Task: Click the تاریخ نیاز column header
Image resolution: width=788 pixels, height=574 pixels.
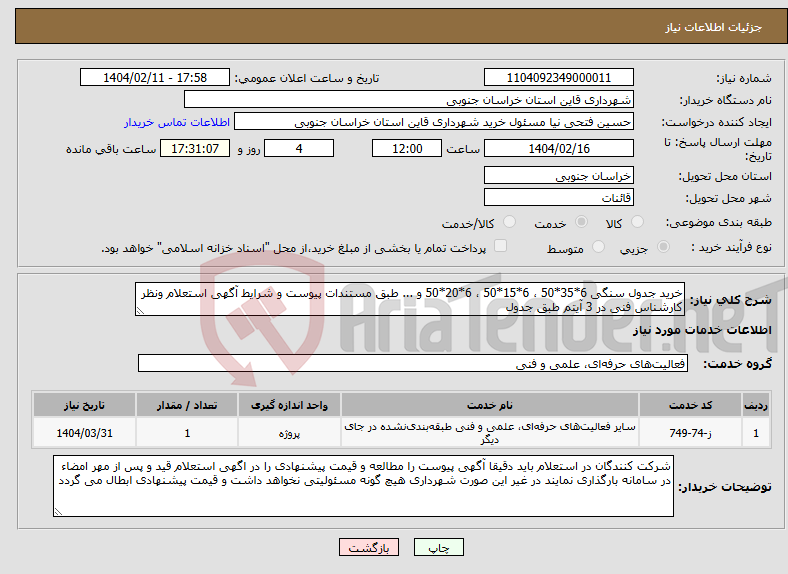Action: (84, 405)
